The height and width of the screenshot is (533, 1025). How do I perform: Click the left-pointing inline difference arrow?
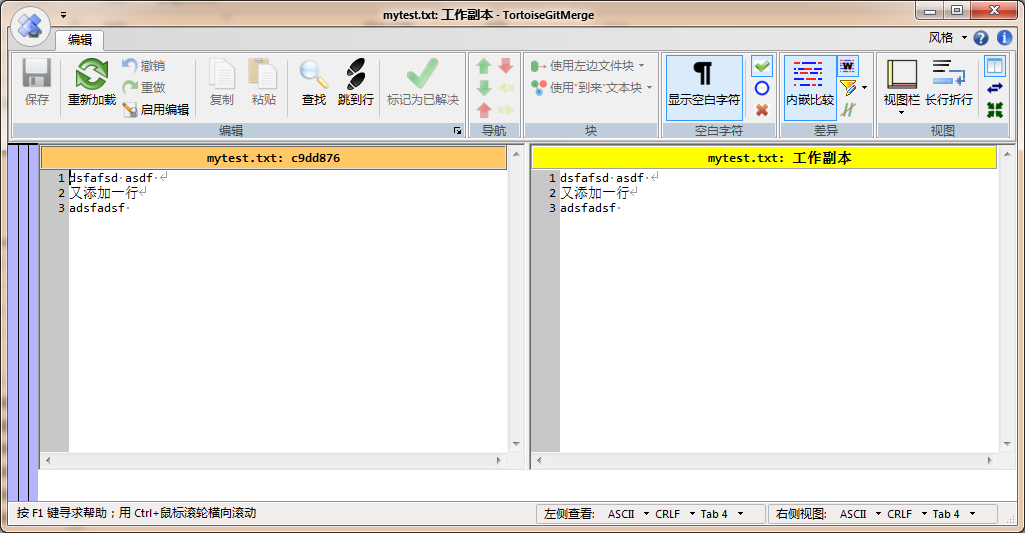click(505, 88)
